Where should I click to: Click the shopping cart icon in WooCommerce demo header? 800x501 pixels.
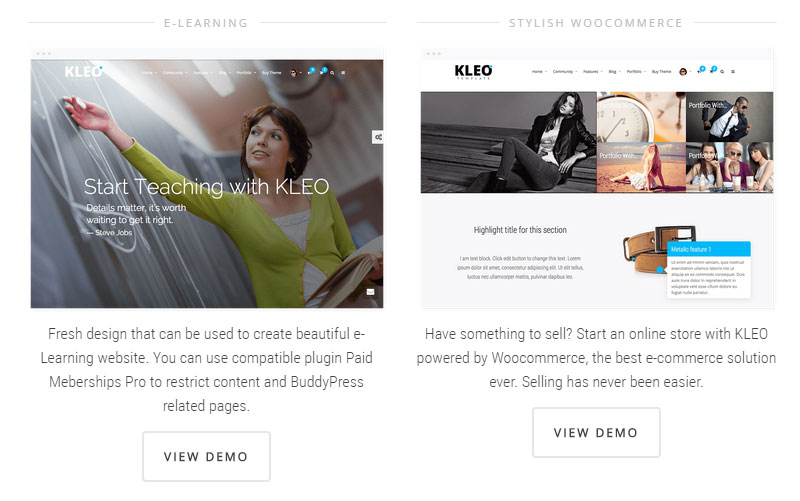click(x=711, y=71)
